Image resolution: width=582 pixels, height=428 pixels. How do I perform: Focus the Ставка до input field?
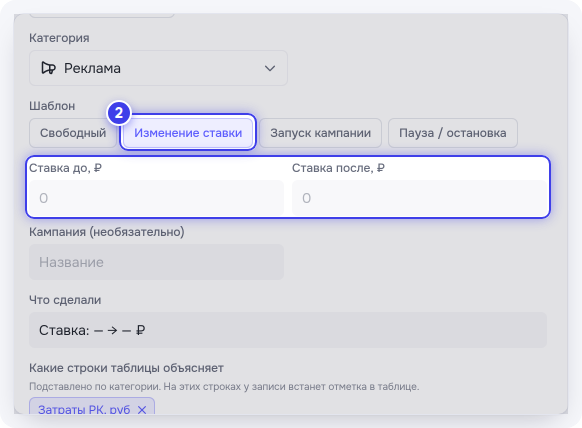(x=156, y=198)
